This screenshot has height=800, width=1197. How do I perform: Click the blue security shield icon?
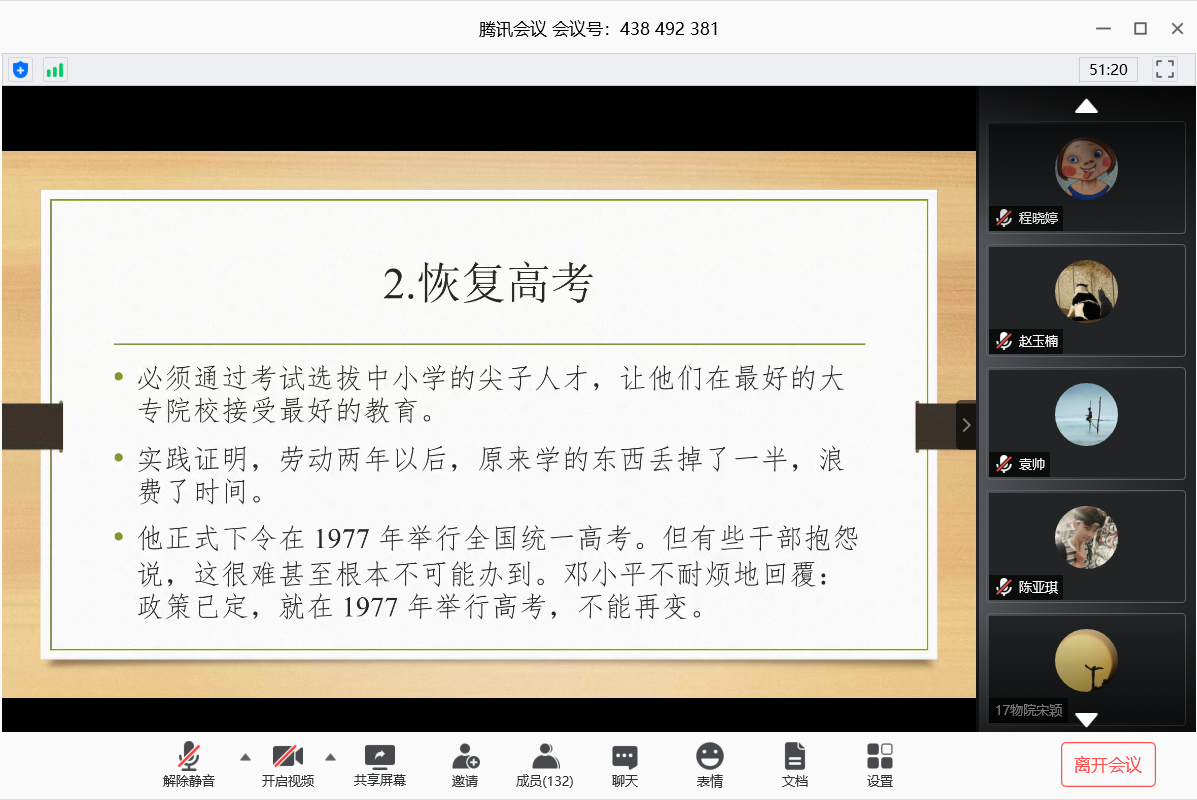pos(20,69)
